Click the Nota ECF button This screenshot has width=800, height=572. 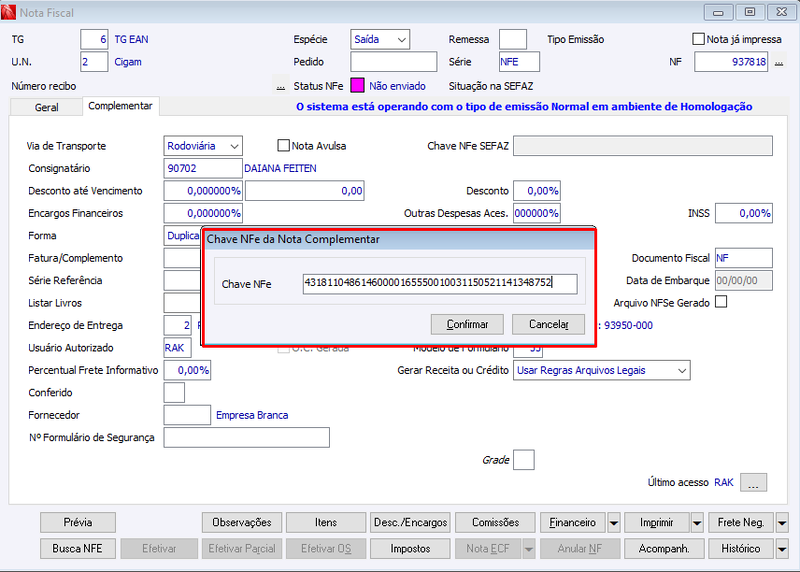[x=488, y=549]
